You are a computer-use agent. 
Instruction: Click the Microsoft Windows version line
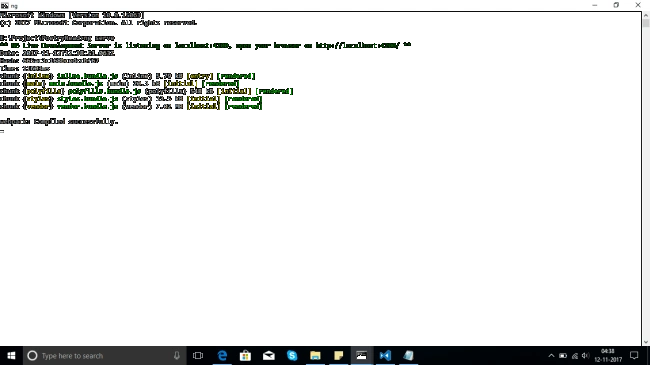pyautogui.click(x=72, y=15)
